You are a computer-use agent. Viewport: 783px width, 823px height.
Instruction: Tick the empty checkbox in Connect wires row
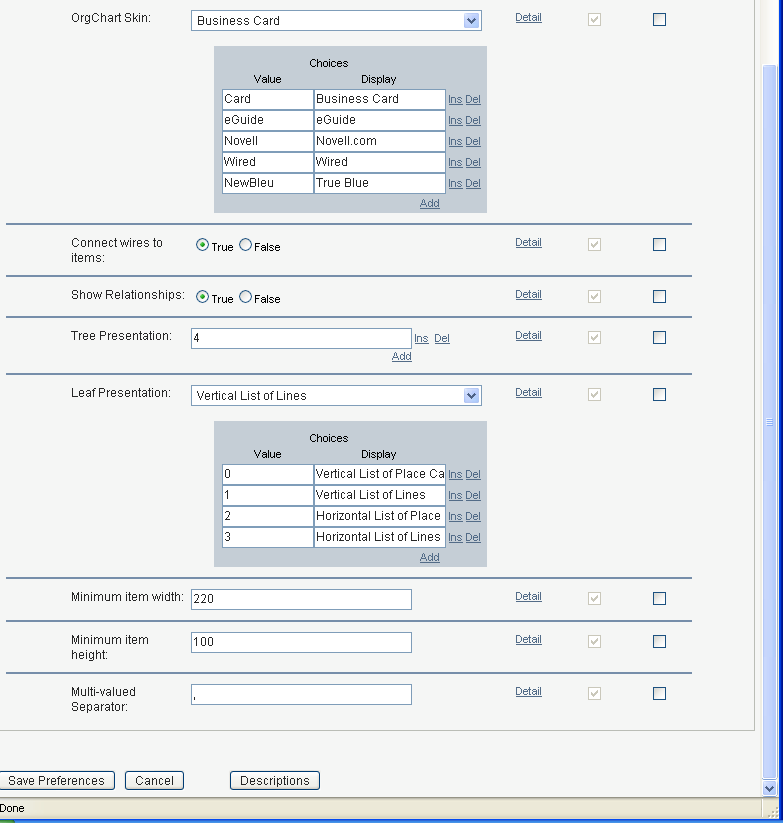tap(659, 245)
